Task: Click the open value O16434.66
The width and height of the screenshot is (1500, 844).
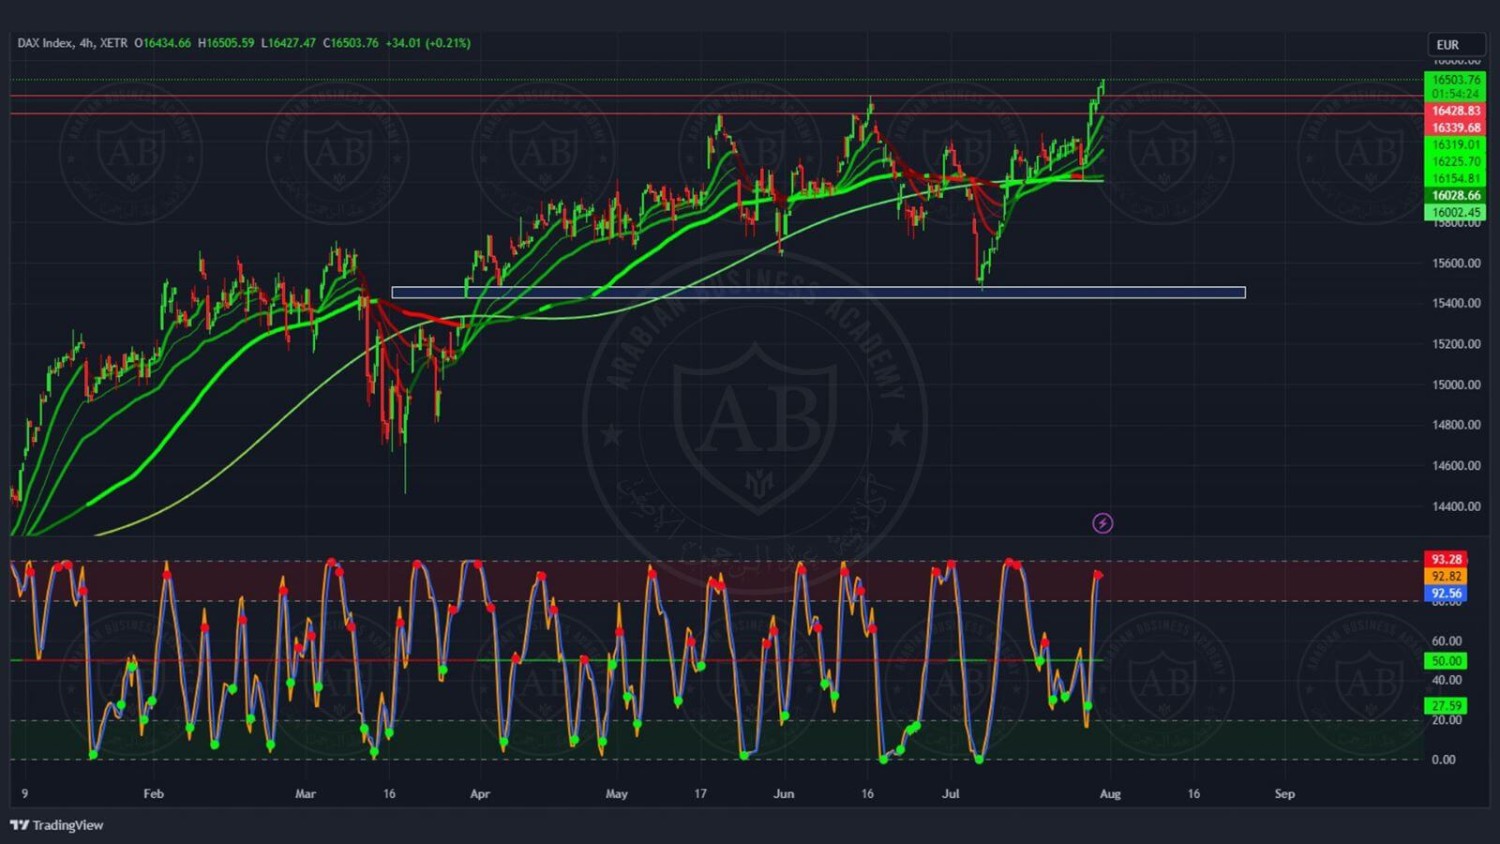Action: point(162,43)
